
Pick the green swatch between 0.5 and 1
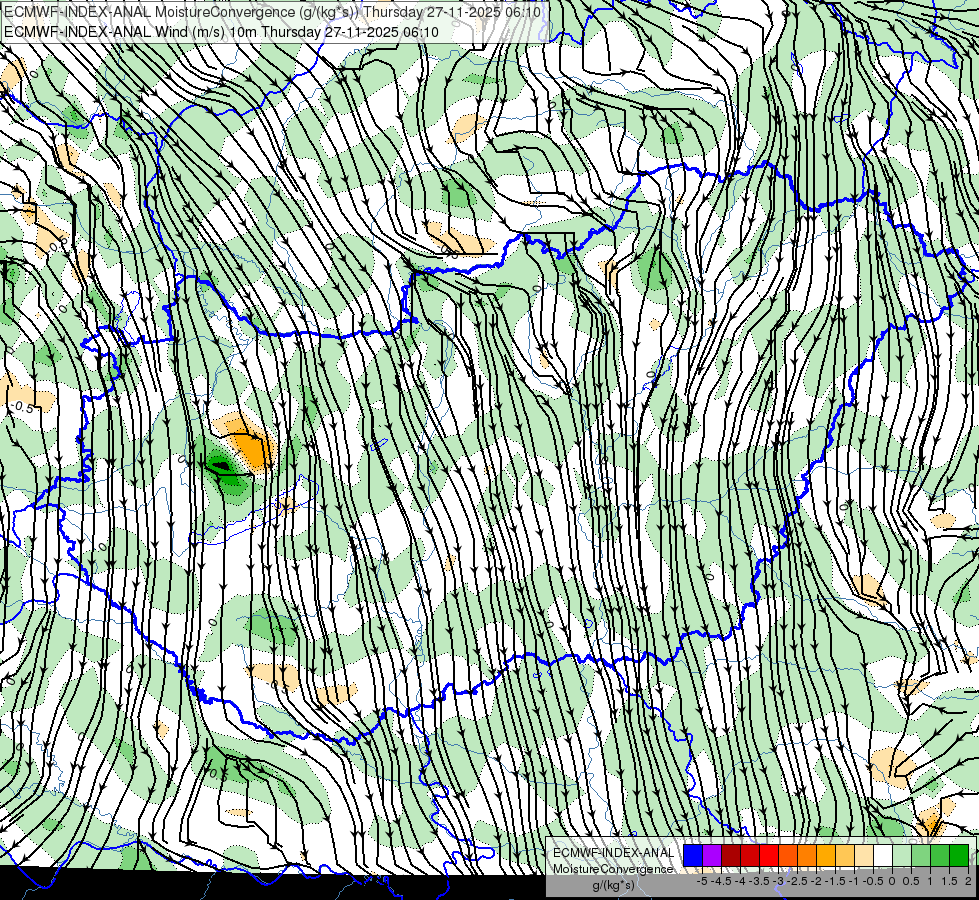tap(921, 855)
